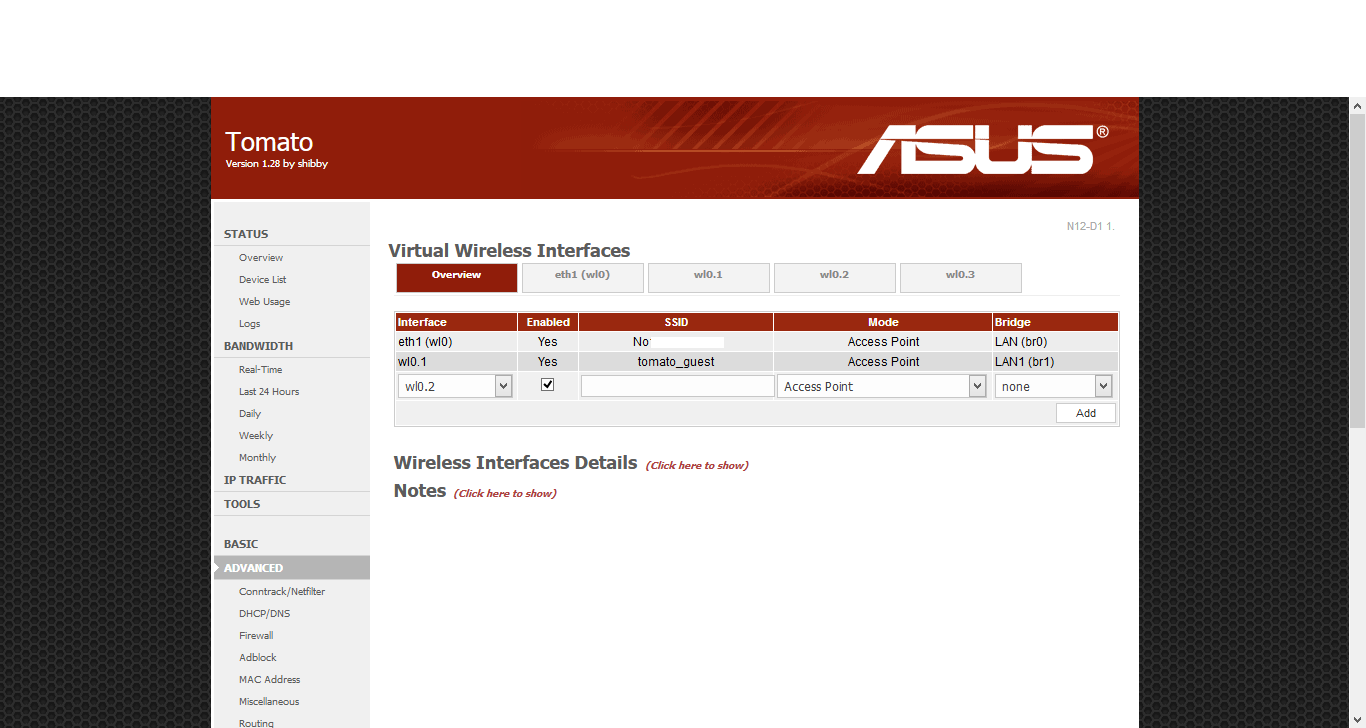
Task: Click the Mode column header
Action: (x=883, y=322)
